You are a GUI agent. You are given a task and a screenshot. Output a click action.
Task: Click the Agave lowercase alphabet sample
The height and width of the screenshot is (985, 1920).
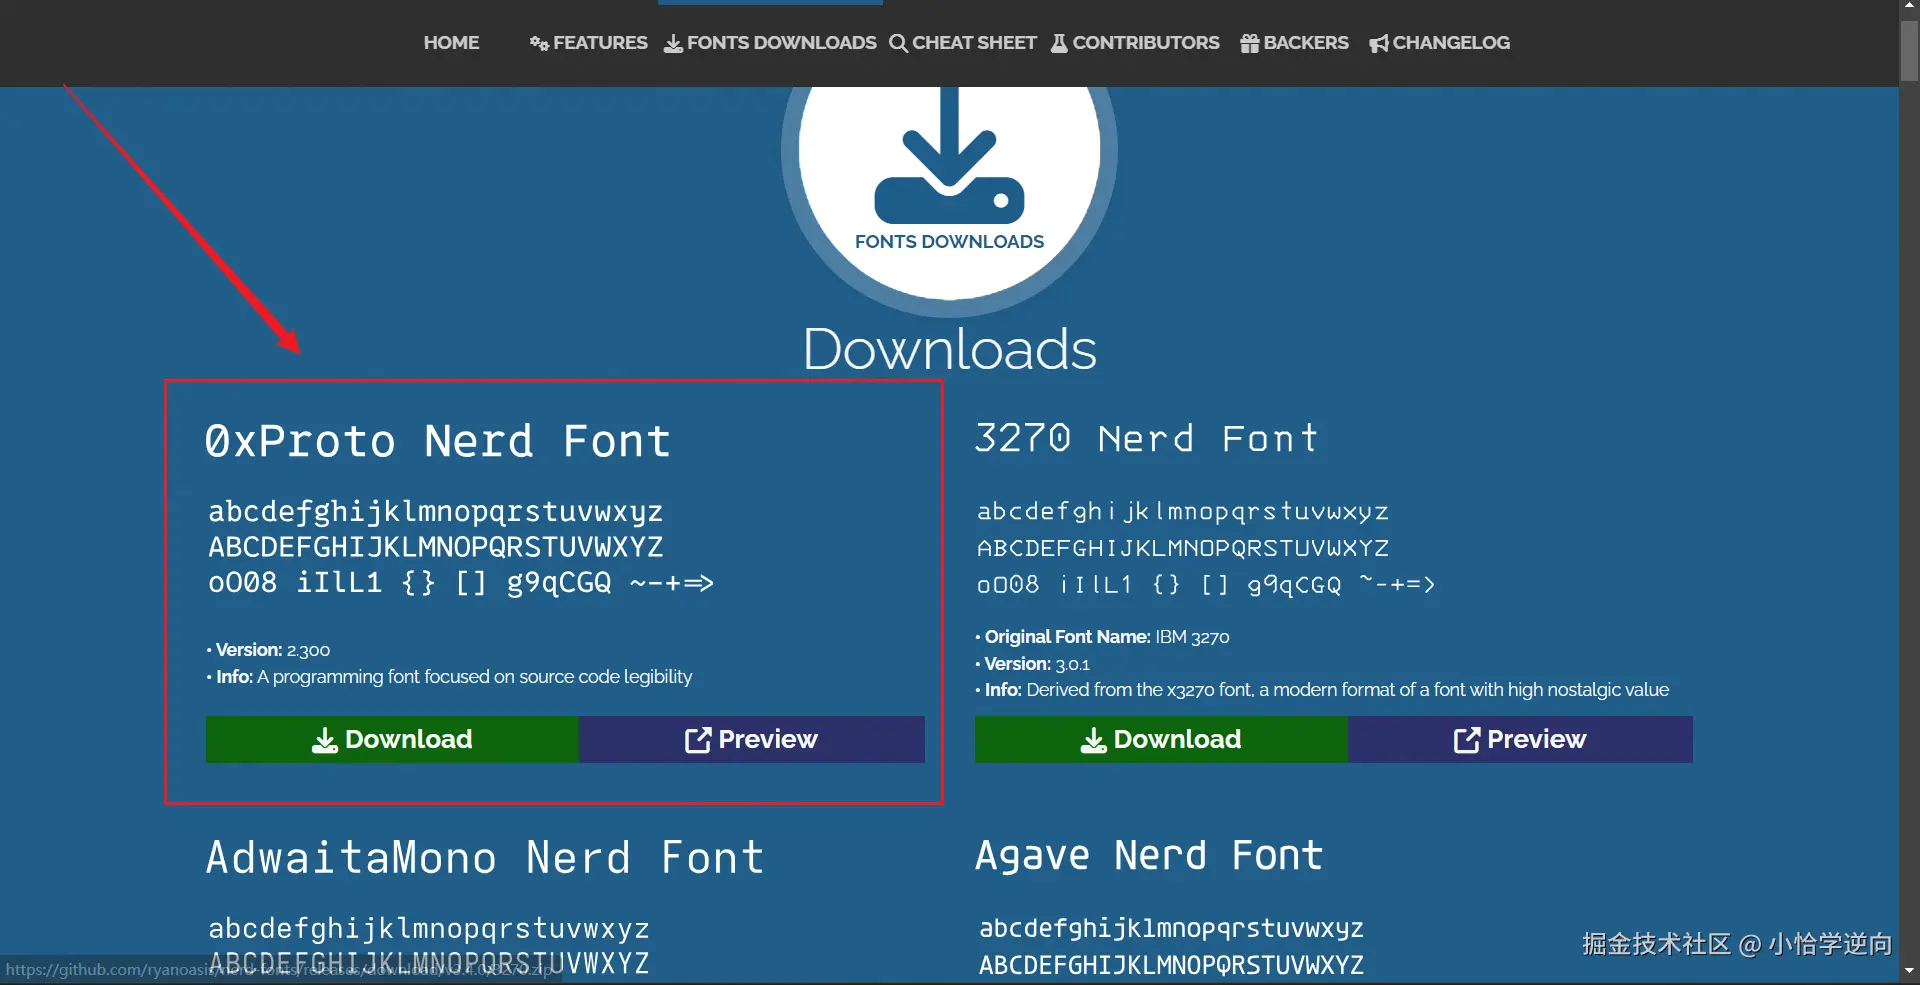tap(1171, 929)
